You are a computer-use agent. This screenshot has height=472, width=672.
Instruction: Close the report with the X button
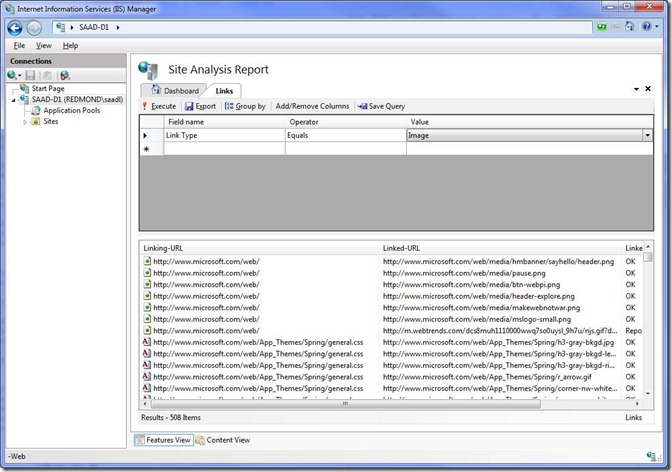pyautogui.click(x=648, y=88)
